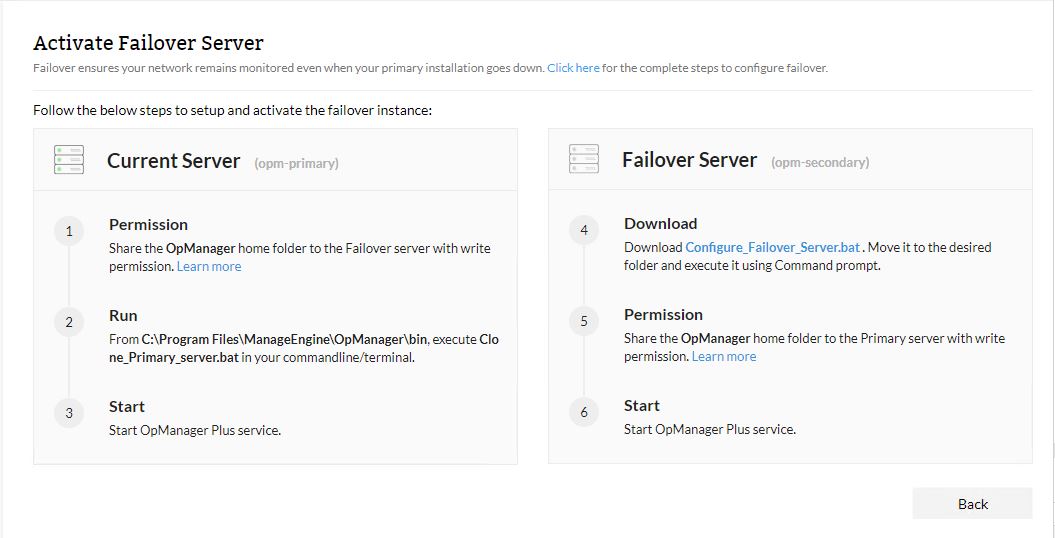Click the Failover Server title text
1055x538 pixels.
(689, 160)
